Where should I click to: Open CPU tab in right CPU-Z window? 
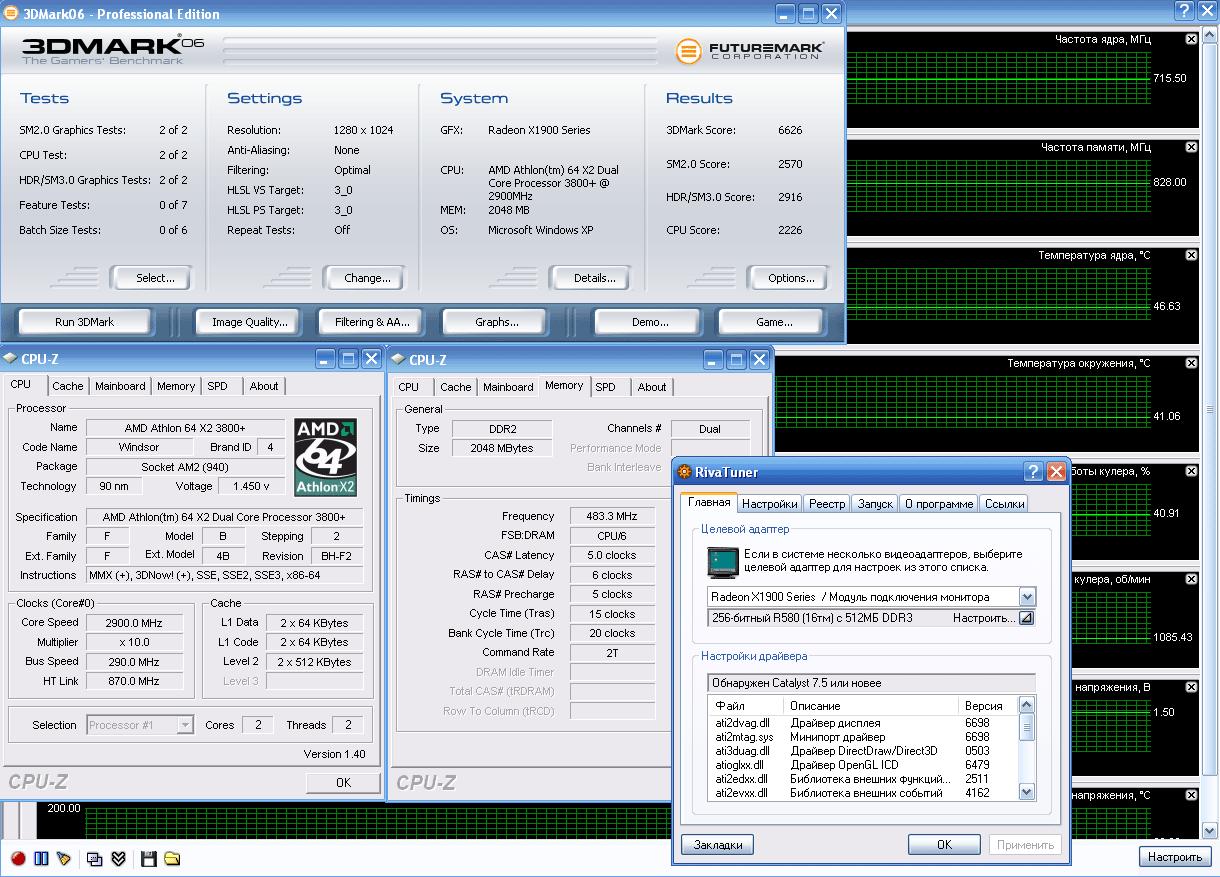tap(409, 387)
